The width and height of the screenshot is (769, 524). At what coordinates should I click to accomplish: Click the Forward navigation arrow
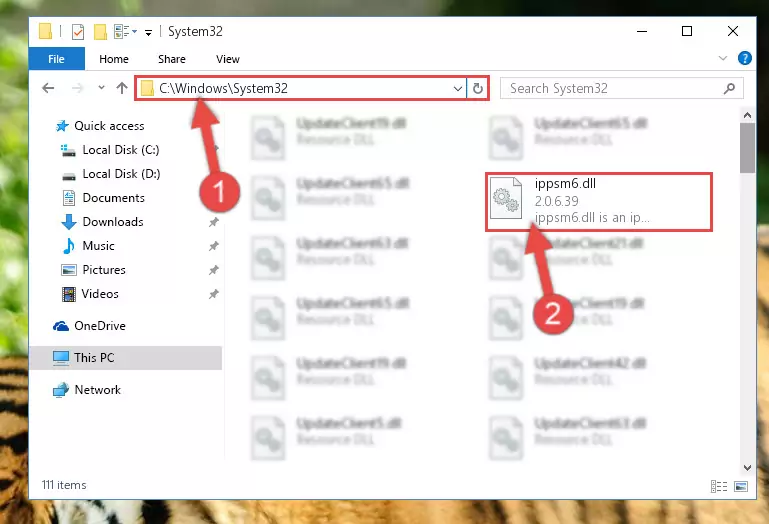[x=77, y=88]
